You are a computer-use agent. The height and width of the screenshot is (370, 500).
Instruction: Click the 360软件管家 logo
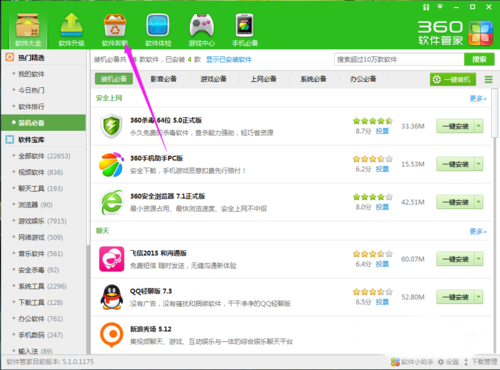point(455,33)
